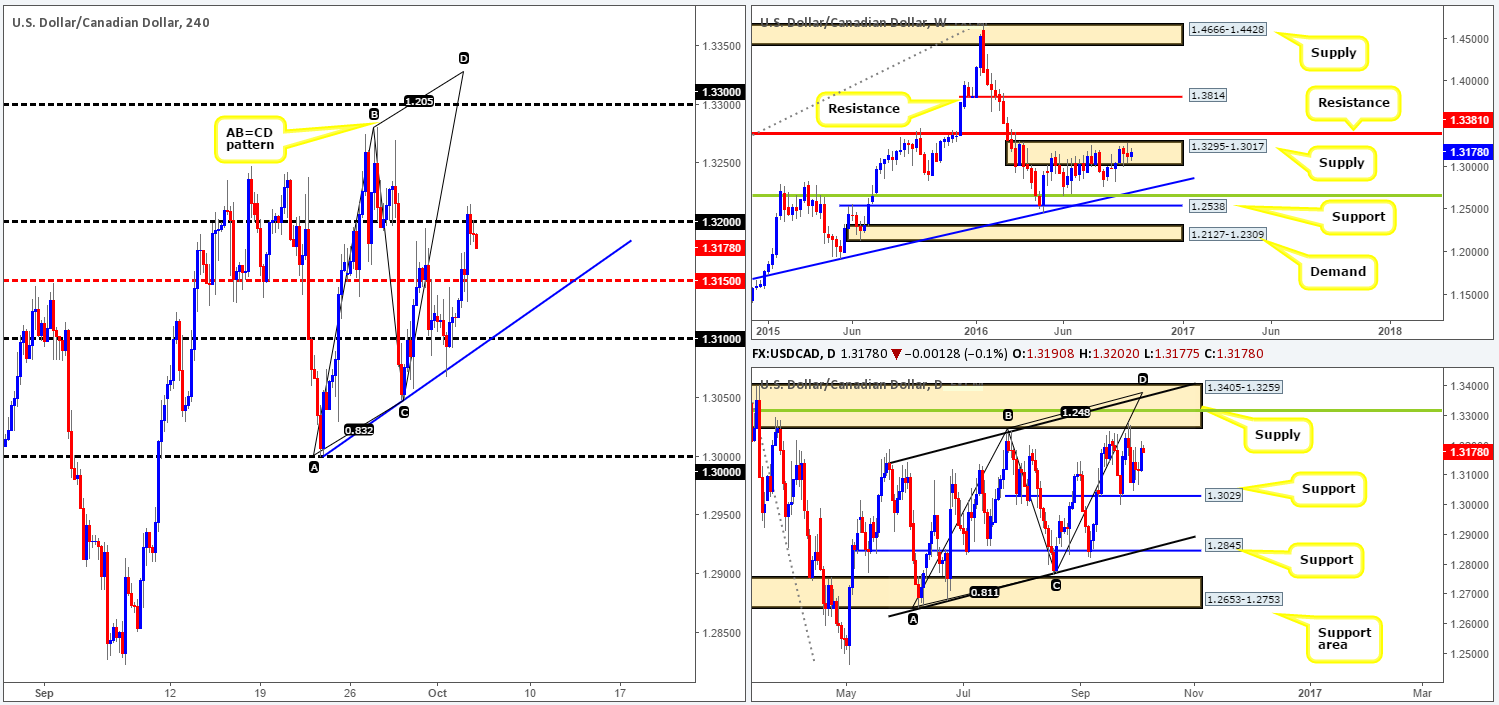Click the 0.832 ratio label
This screenshot has height=705, width=1499.
[x=359, y=430]
